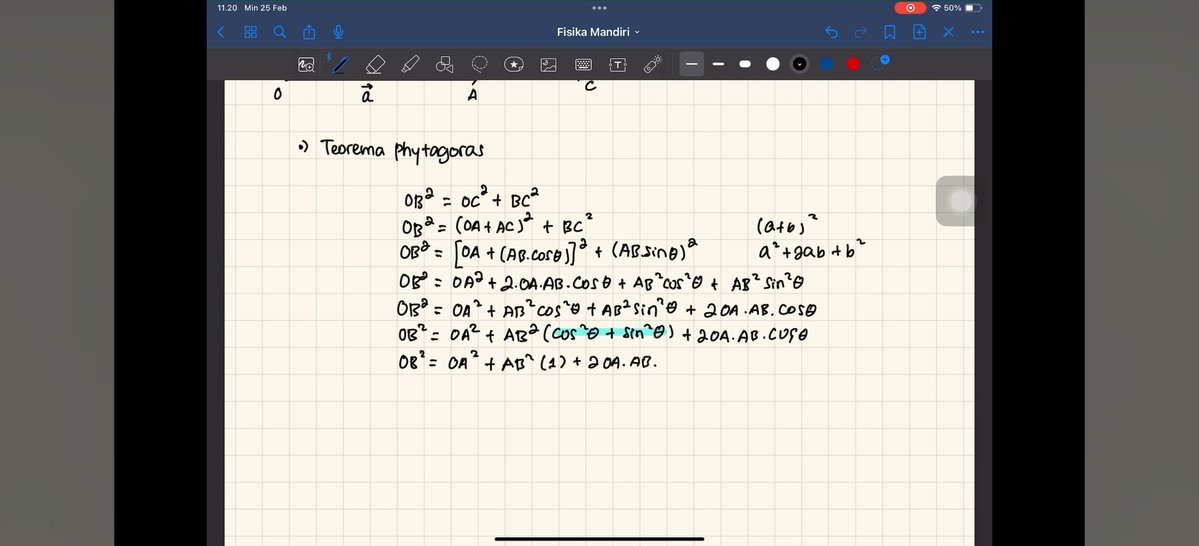The width and height of the screenshot is (1199, 546).
Task: Select the Text box tool
Action: [618, 65]
